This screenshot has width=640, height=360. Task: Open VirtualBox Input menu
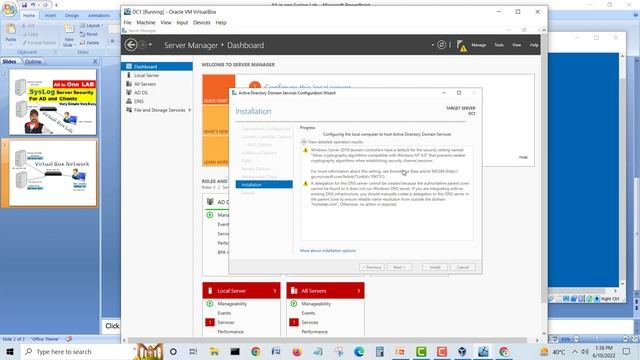click(x=182, y=22)
